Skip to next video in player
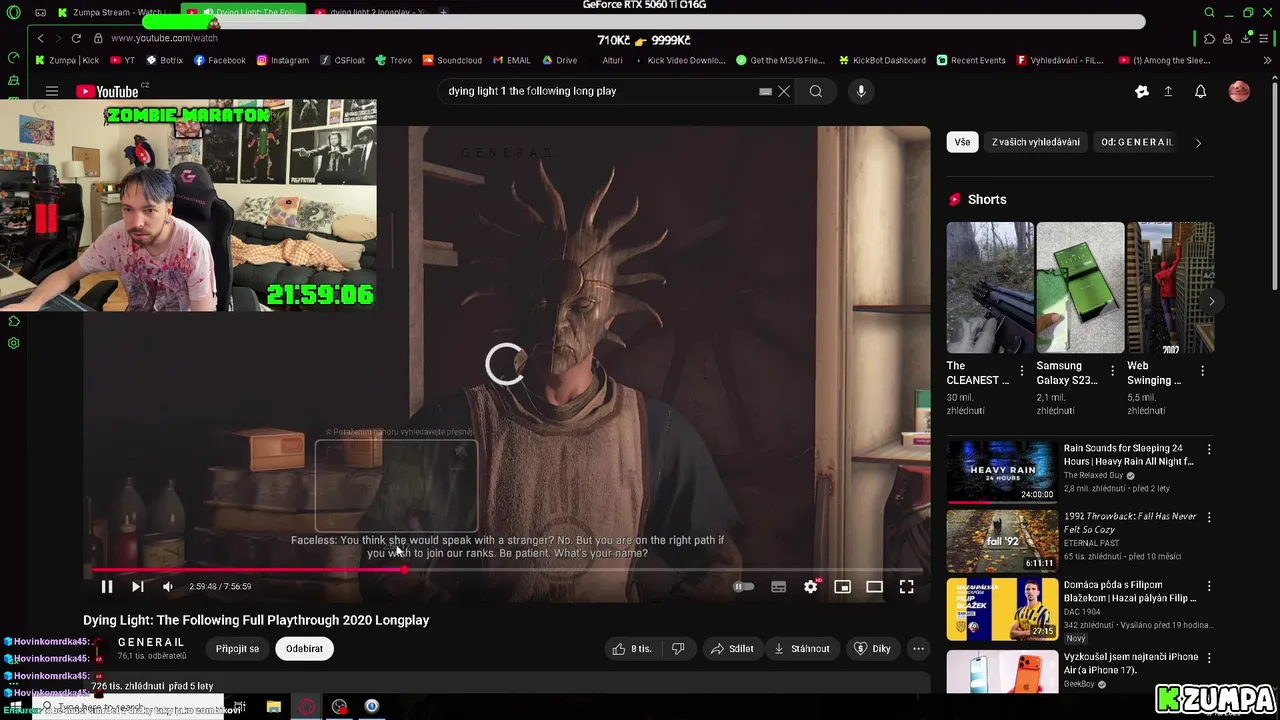1280x720 pixels. 138,587
